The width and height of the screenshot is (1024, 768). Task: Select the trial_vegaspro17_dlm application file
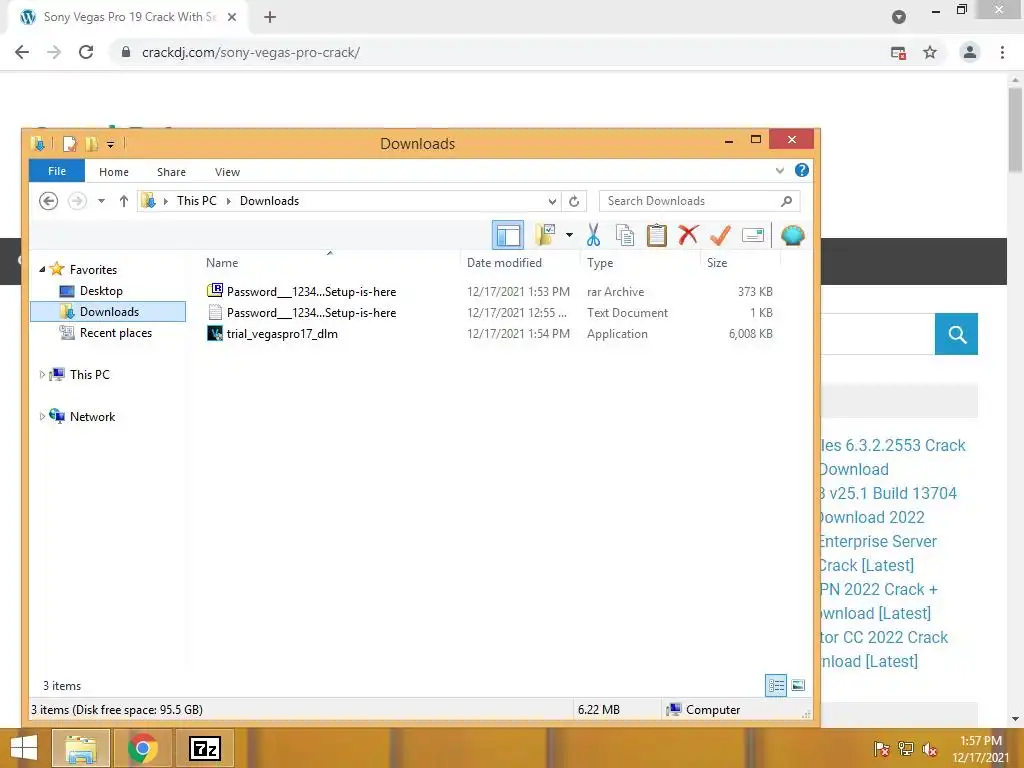pyautogui.click(x=281, y=333)
